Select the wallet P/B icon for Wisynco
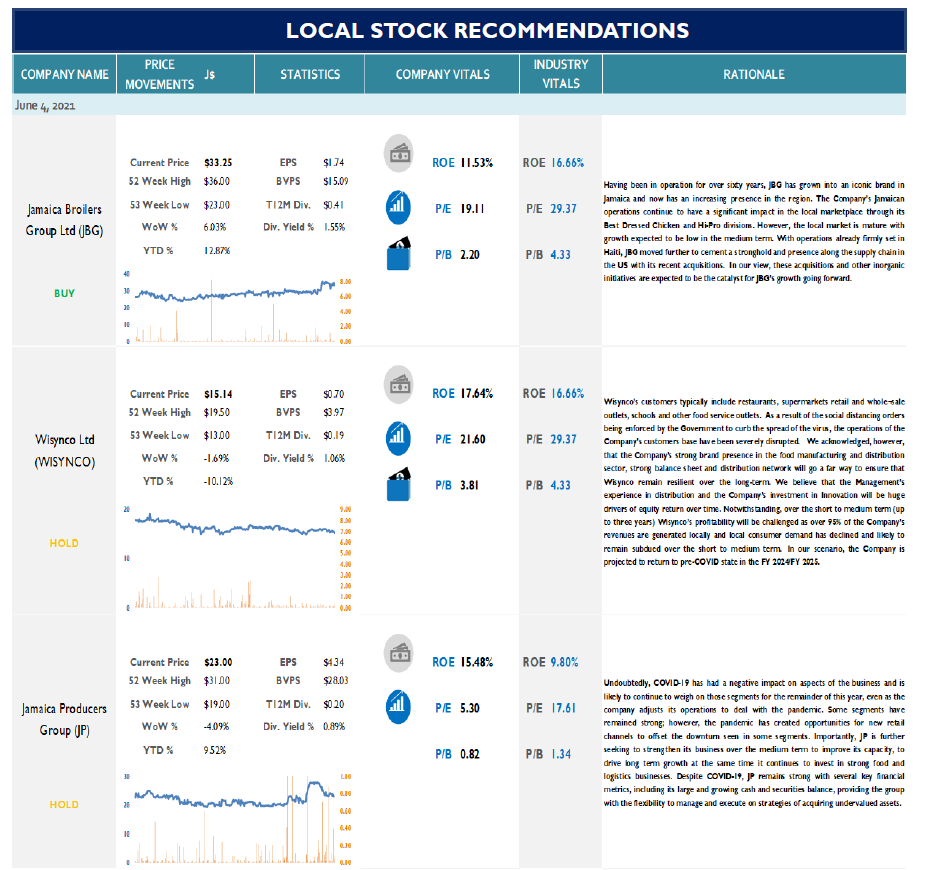 pyautogui.click(x=399, y=484)
